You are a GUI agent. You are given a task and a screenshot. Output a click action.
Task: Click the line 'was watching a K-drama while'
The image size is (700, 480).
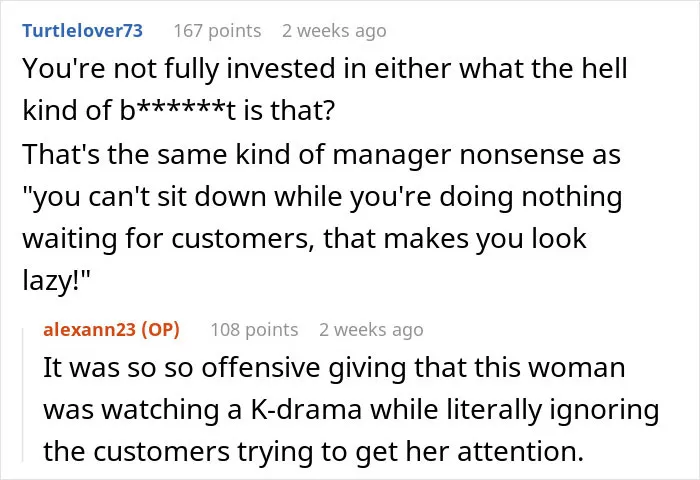click(x=351, y=409)
